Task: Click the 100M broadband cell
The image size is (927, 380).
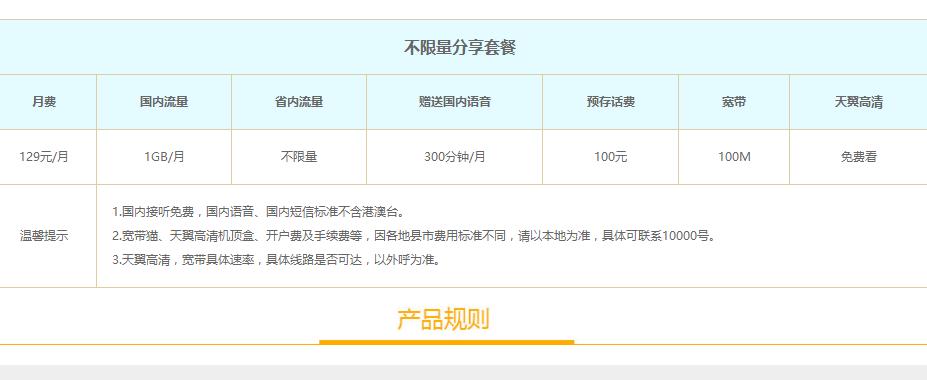Action: (734, 157)
